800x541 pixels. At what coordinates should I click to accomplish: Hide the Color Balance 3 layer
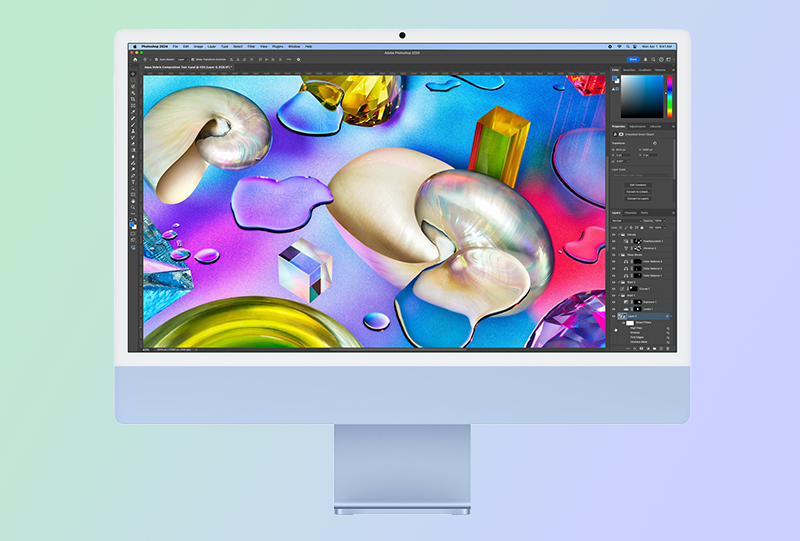(x=614, y=261)
